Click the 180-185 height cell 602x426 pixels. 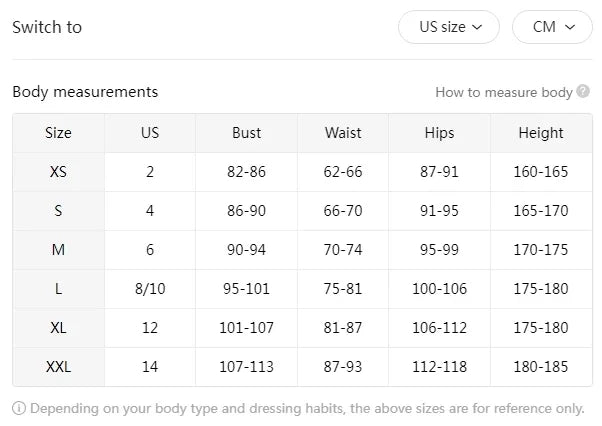(540, 367)
